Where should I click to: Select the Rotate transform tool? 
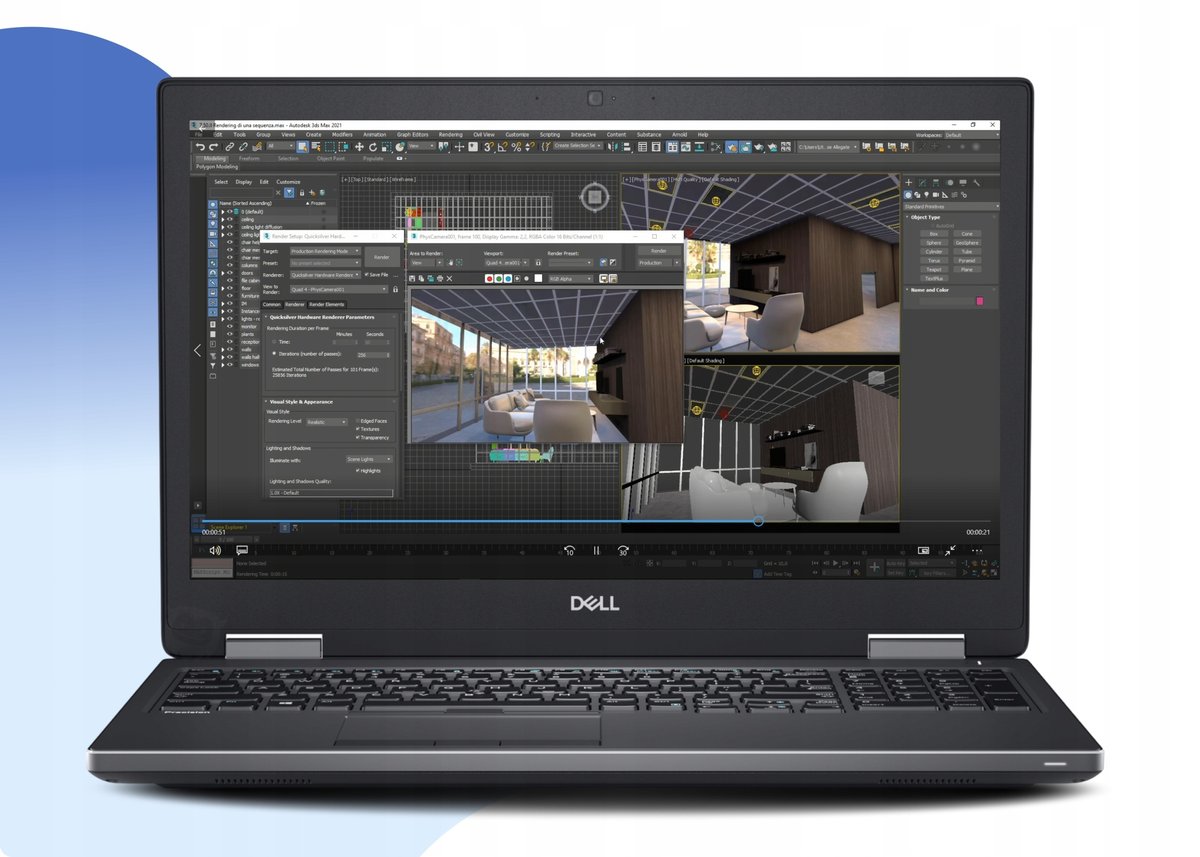pos(372,147)
